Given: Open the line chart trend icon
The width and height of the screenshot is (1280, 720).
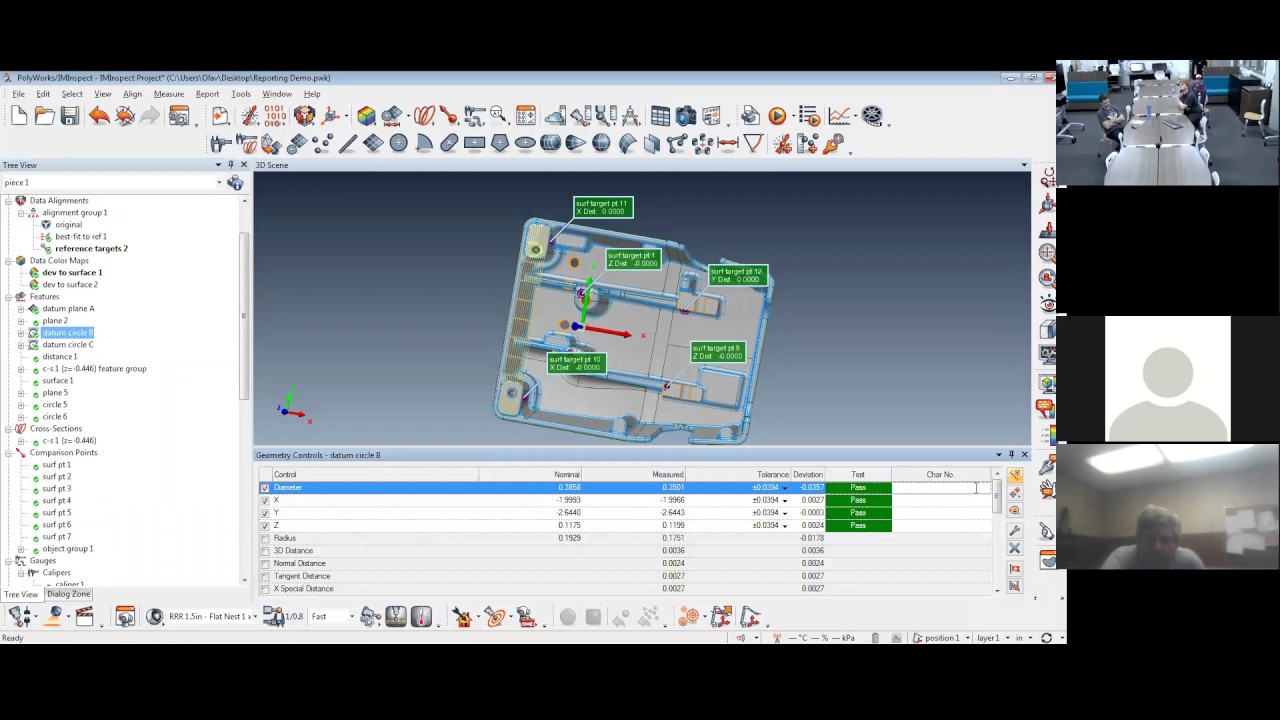Looking at the screenshot, I should click(x=838, y=116).
